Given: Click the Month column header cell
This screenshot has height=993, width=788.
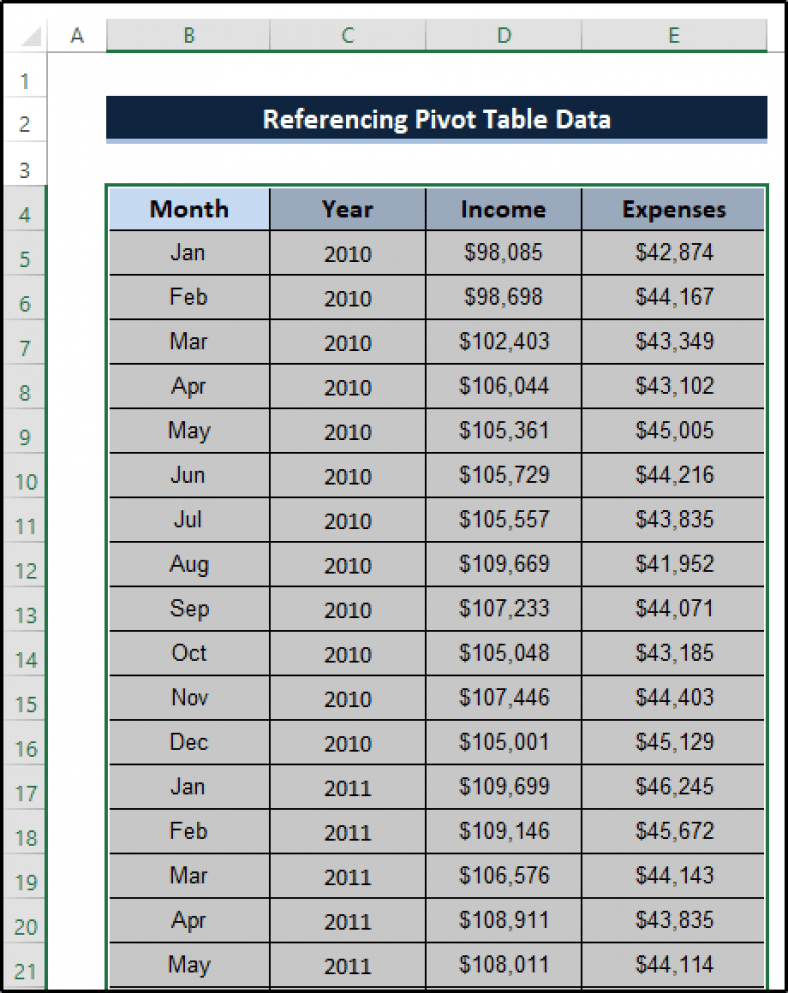Looking at the screenshot, I should point(188,209).
